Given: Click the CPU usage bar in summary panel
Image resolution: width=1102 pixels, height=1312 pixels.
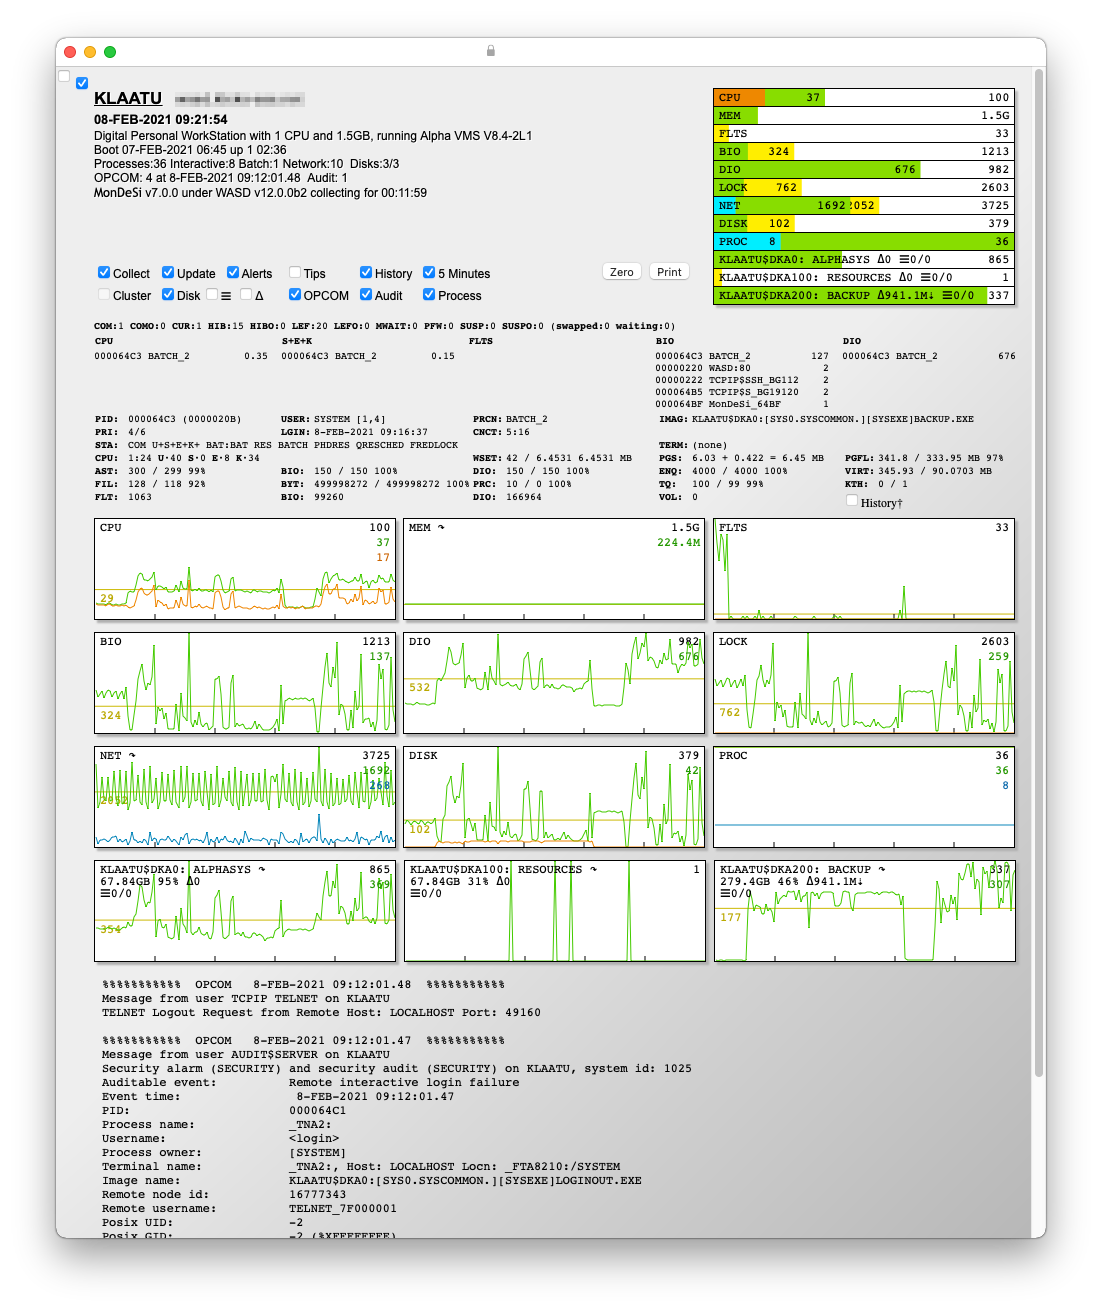Looking at the screenshot, I should click(864, 98).
